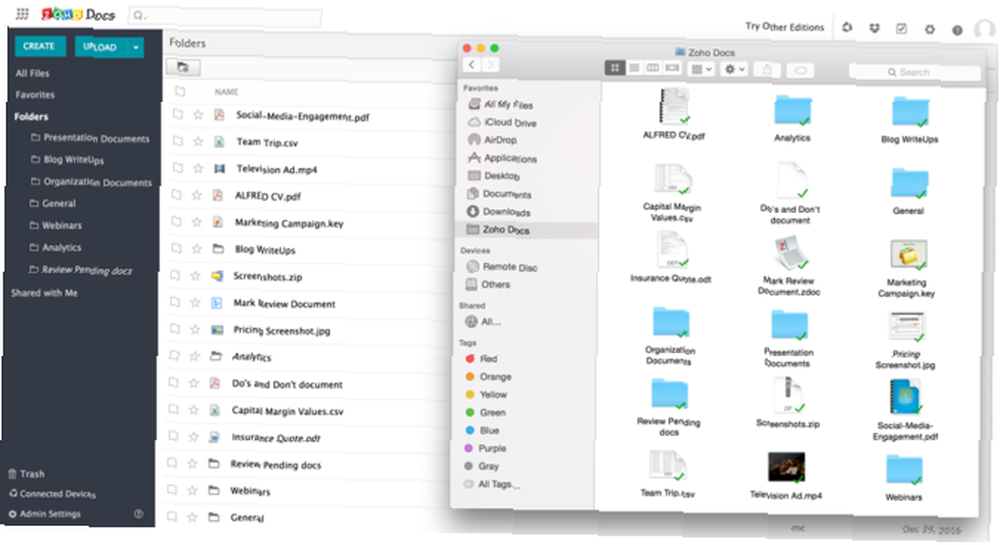Open AirDrop in Finder sidebar

pos(493,140)
